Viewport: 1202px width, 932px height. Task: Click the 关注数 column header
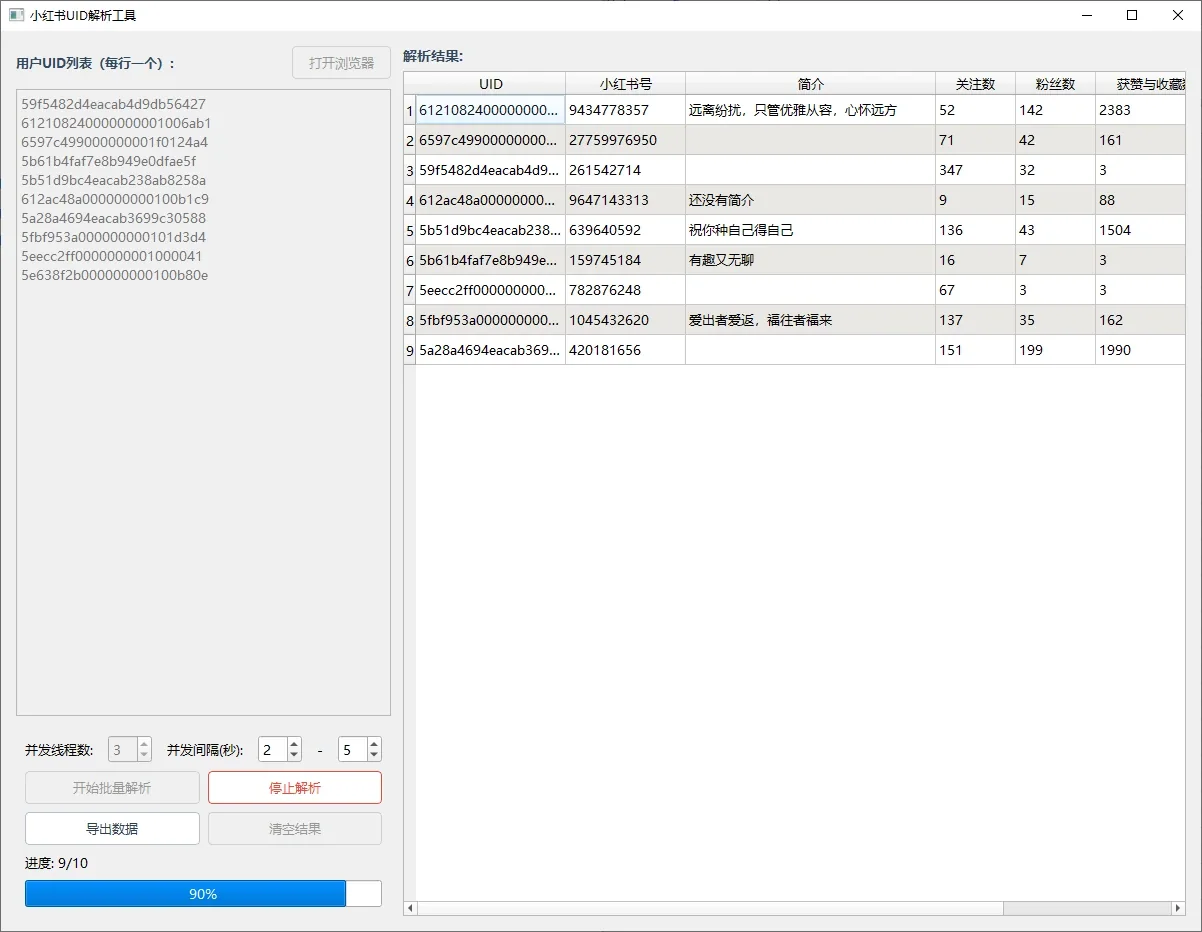975,84
